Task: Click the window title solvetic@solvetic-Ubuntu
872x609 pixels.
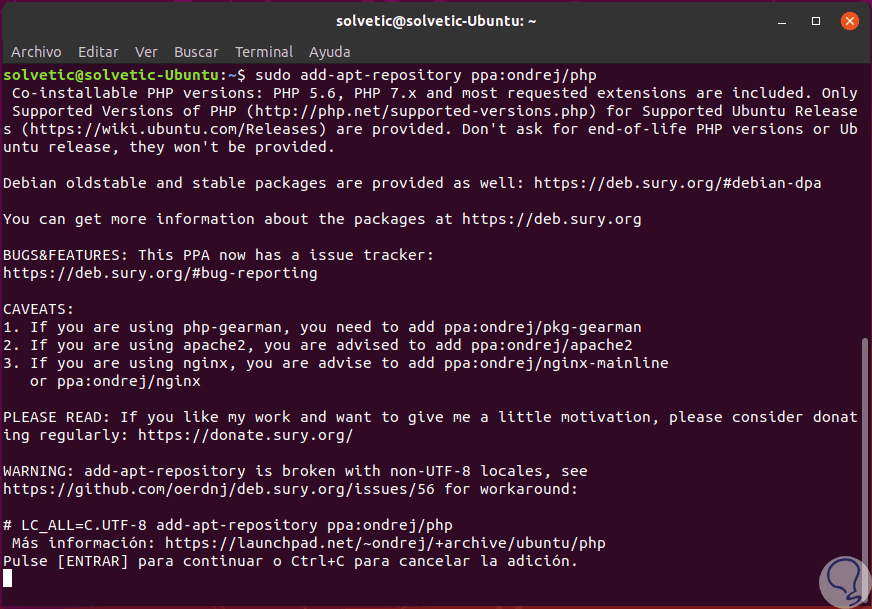Action: (x=434, y=19)
